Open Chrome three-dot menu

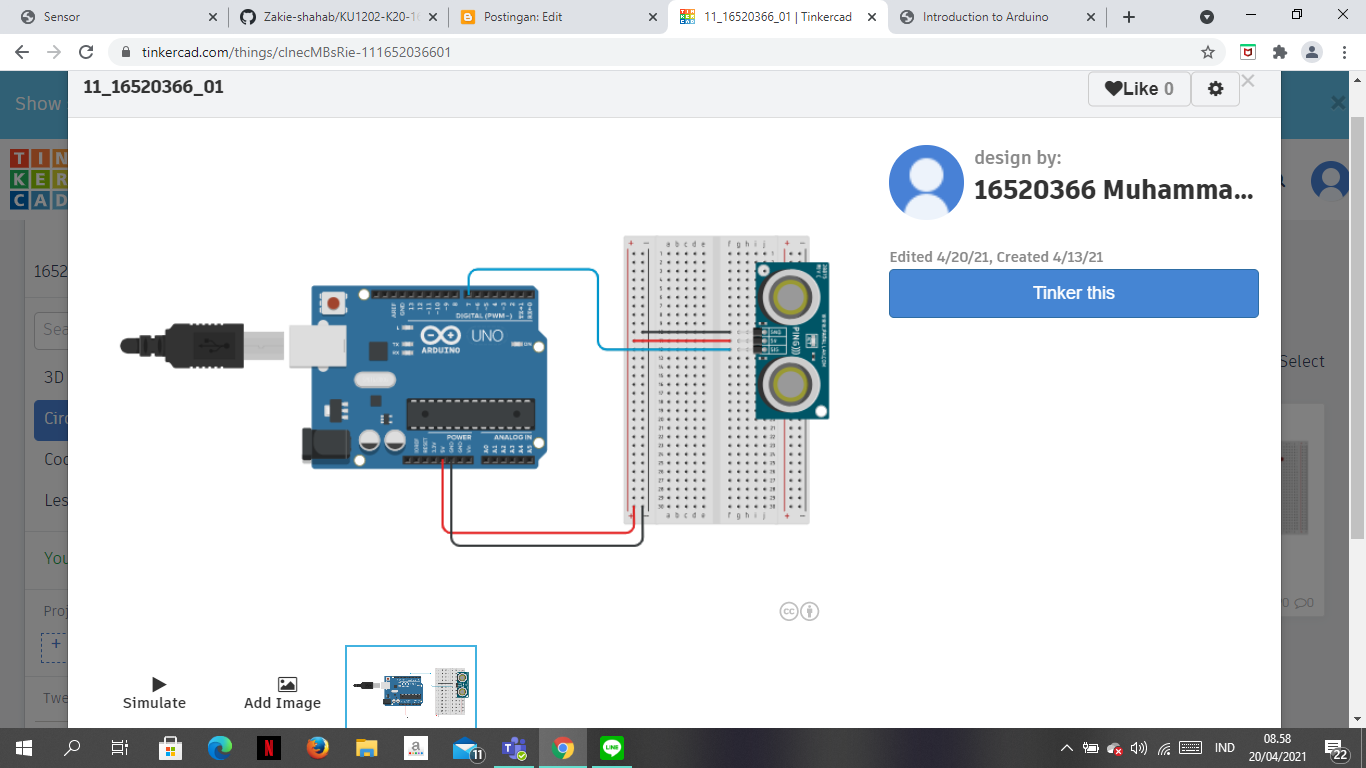1343,52
